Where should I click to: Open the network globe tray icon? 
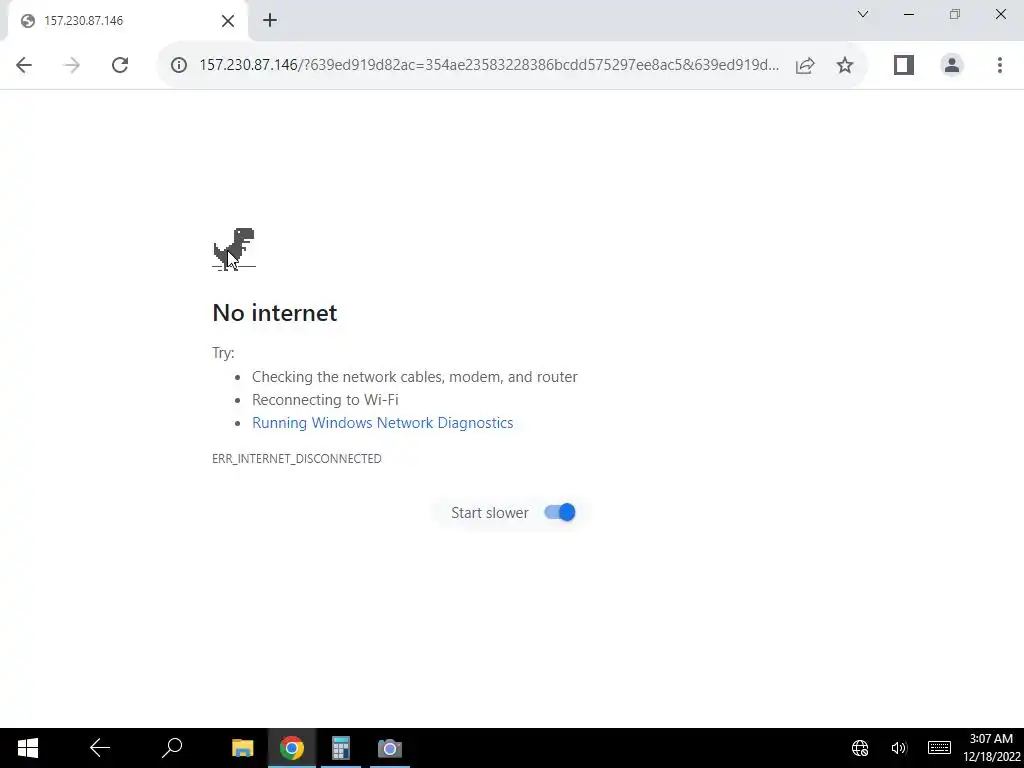pos(860,748)
